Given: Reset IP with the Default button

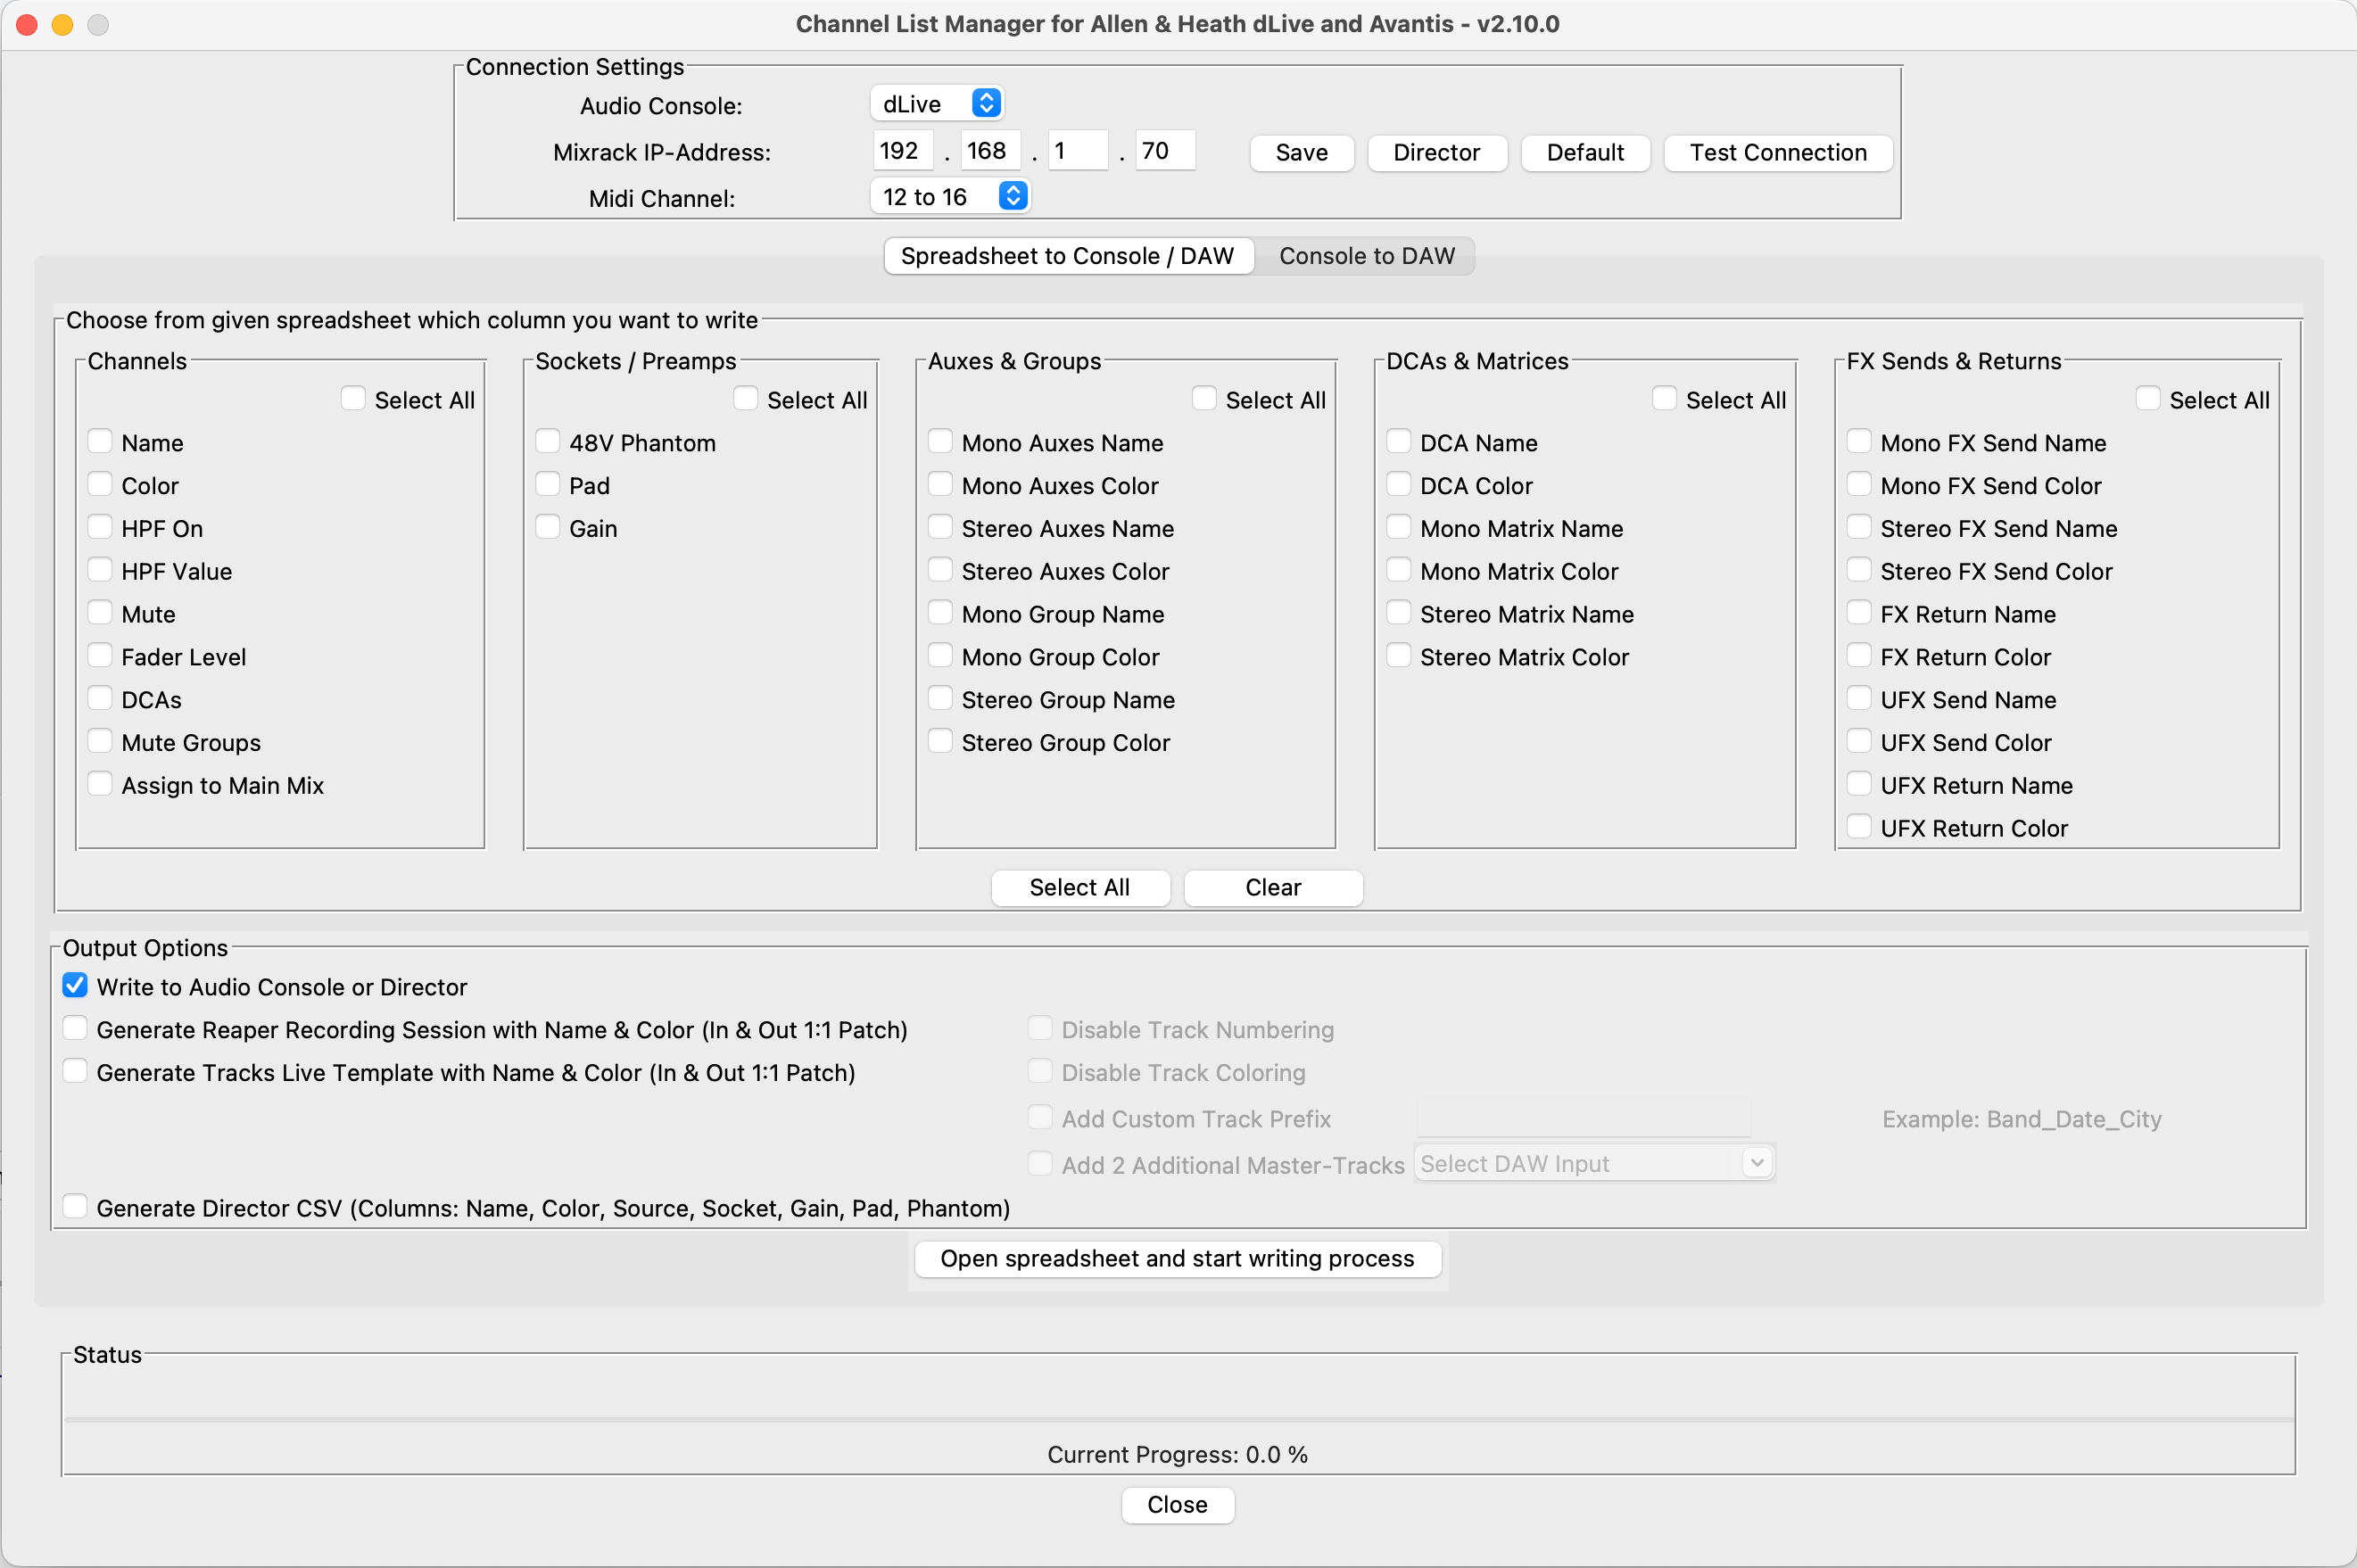Looking at the screenshot, I should click(x=1584, y=153).
